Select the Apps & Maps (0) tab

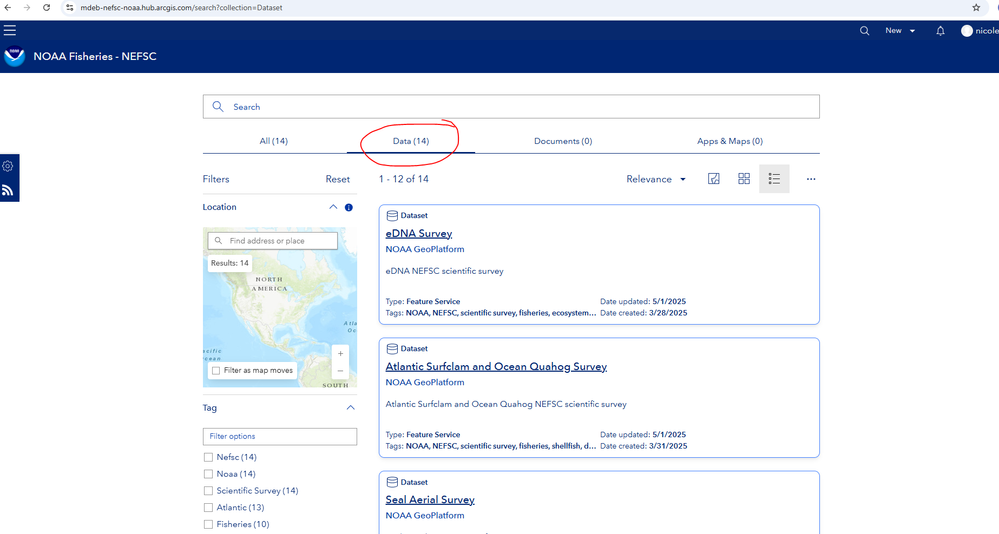[x=729, y=141]
